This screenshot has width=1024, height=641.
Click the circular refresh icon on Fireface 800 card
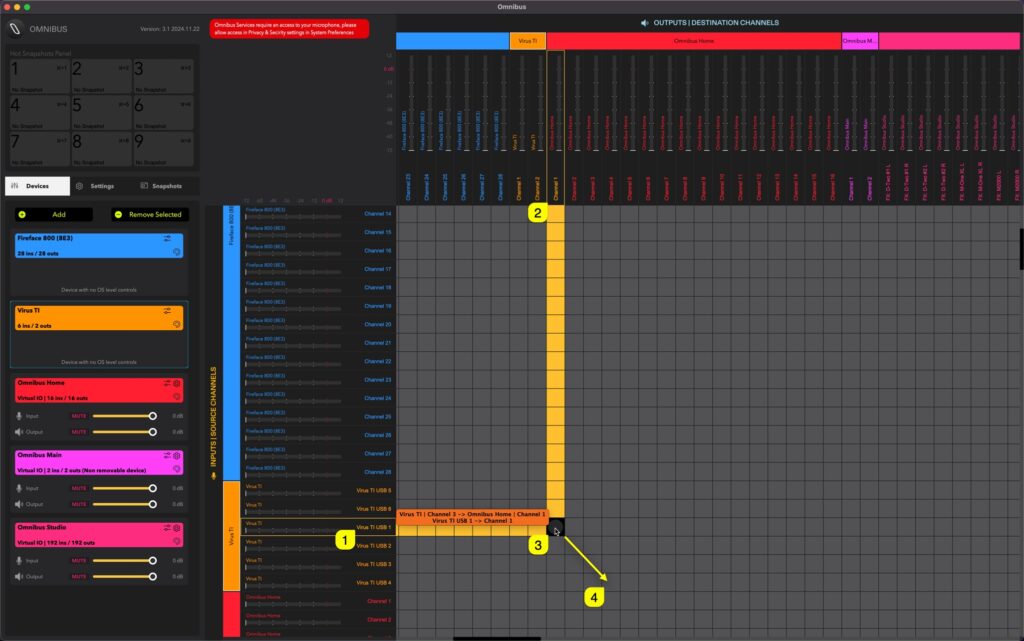177,252
